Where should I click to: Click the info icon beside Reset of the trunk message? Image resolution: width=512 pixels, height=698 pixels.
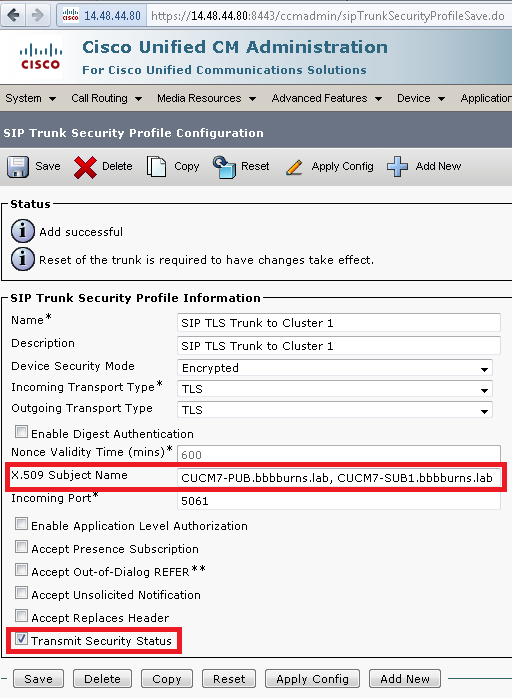(x=23, y=259)
